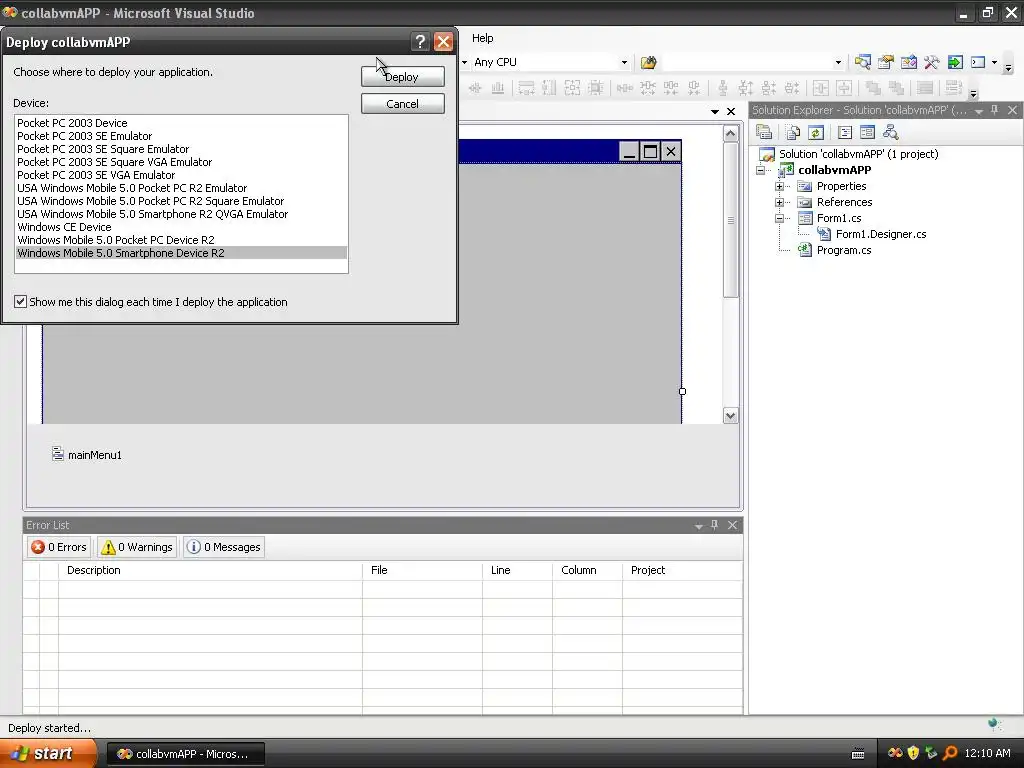Toggle the 0 Messages filter
Screen dimensions: 1024x768
pos(224,547)
